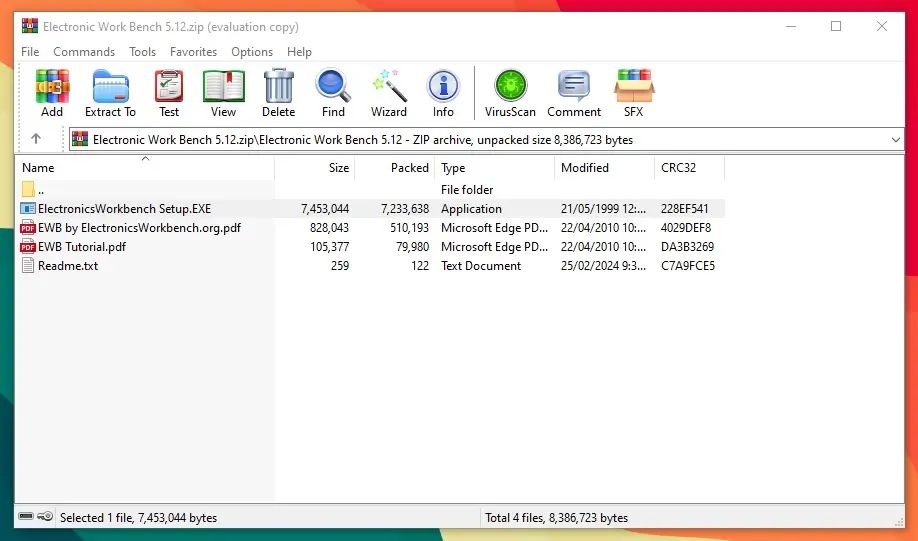Image resolution: width=918 pixels, height=541 pixels.
Task: Launch the Wizard wand tool
Action: [x=389, y=86]
